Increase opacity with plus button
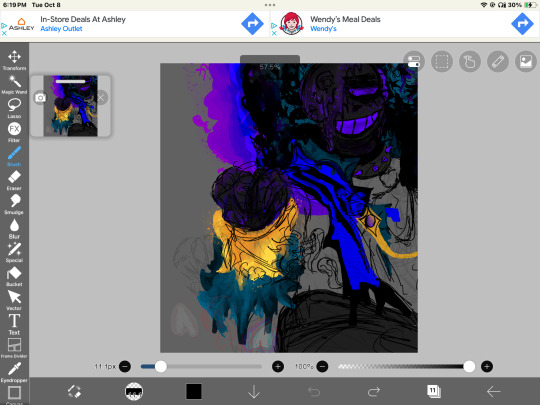540x405 pixels. (487, 366)
